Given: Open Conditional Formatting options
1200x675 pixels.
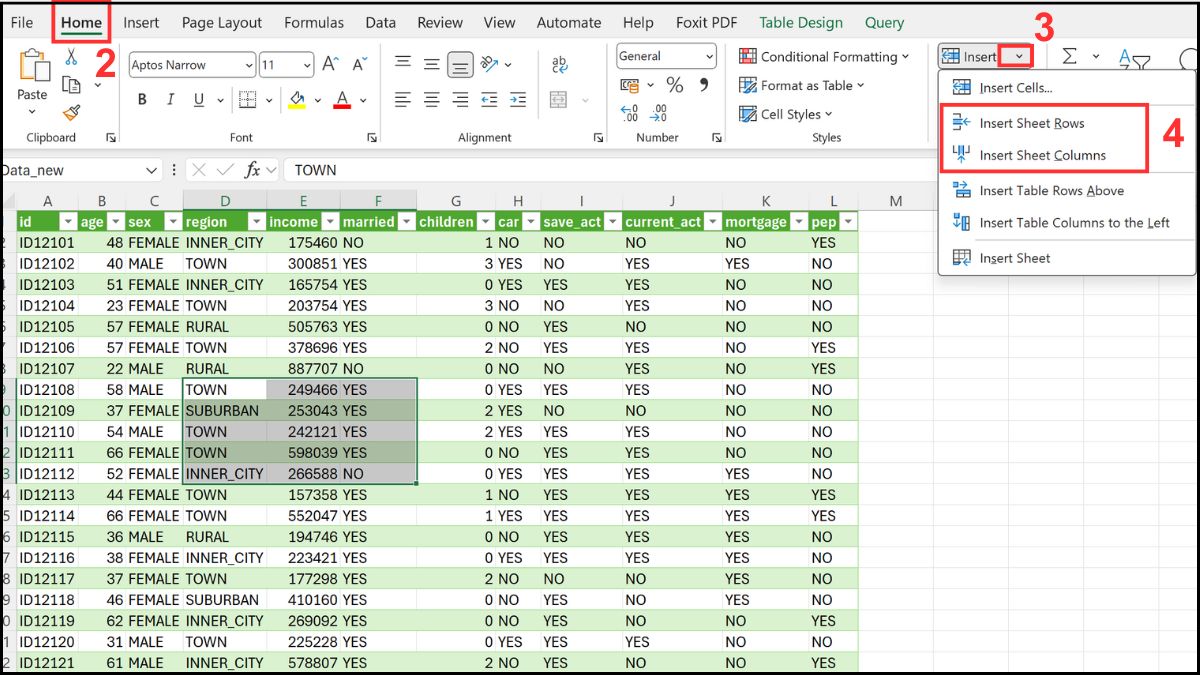Looking at the screenshot, I should click(825, 57).
